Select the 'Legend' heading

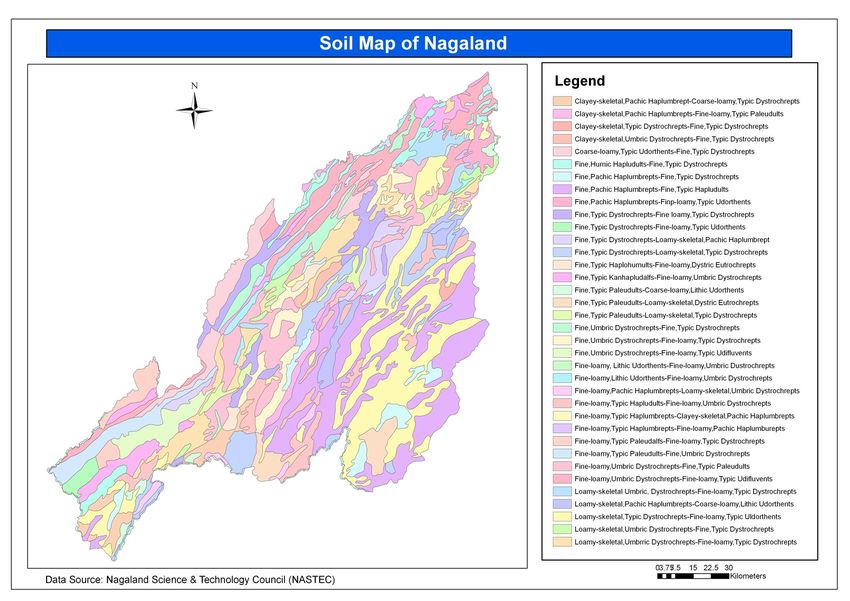click(x=579, y=81)
